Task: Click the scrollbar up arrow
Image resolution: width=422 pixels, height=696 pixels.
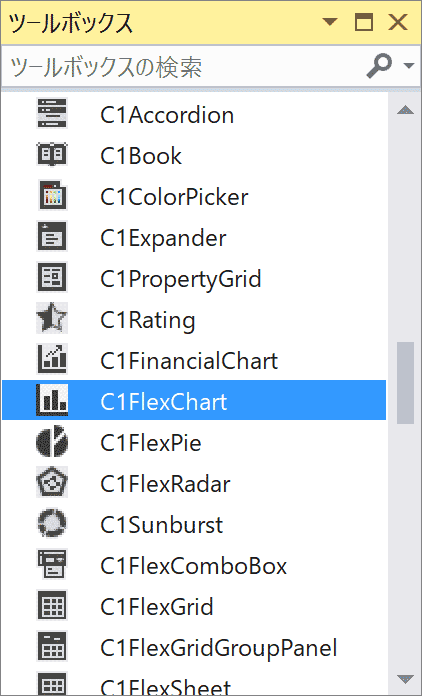Action: (x=405, y=110)
